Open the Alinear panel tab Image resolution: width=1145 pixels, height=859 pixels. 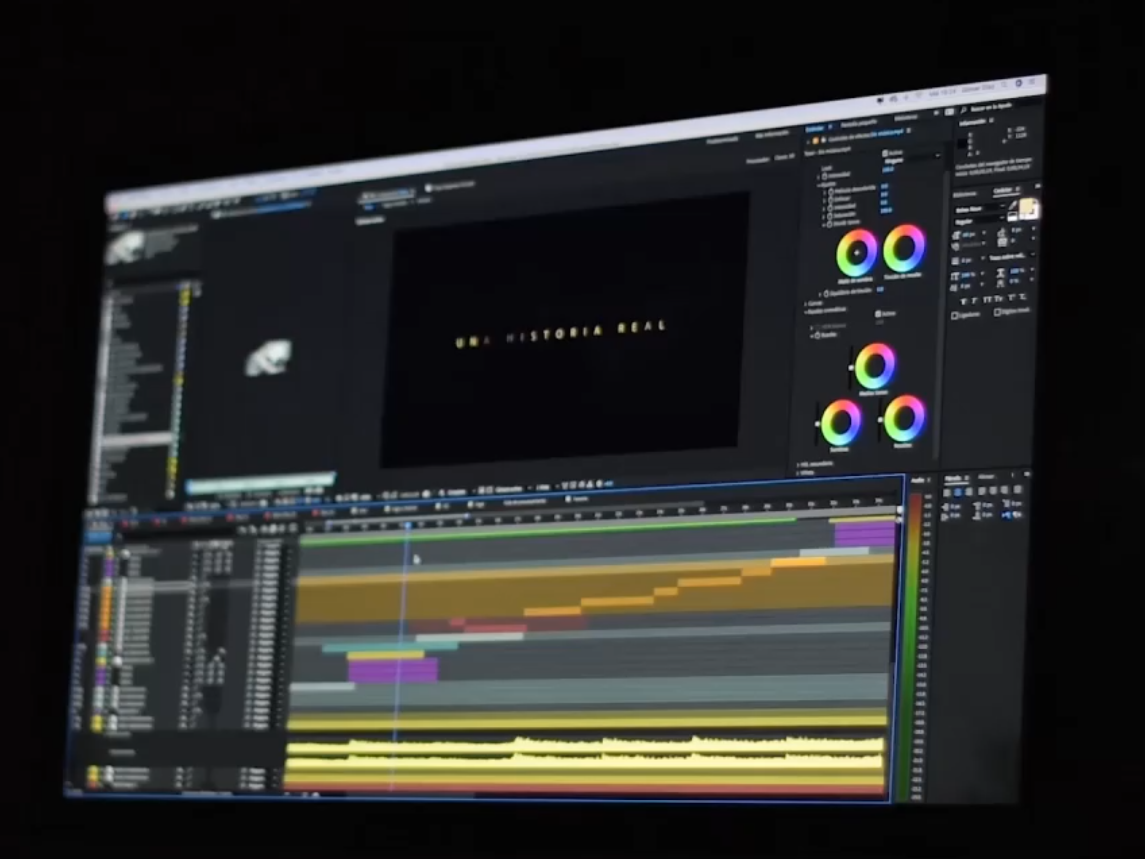(x=986, y=477)
